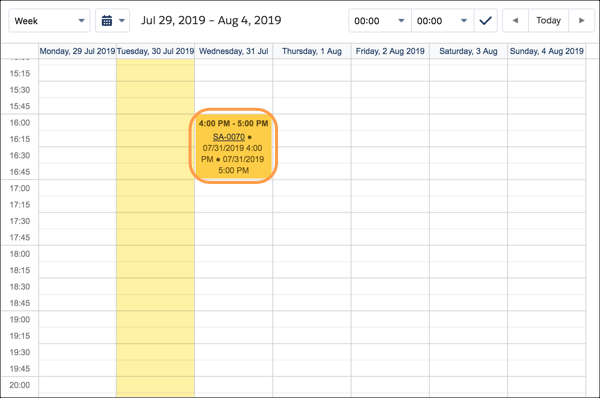
Task: Click the 15:15 time label
Action: click(20, 73)
